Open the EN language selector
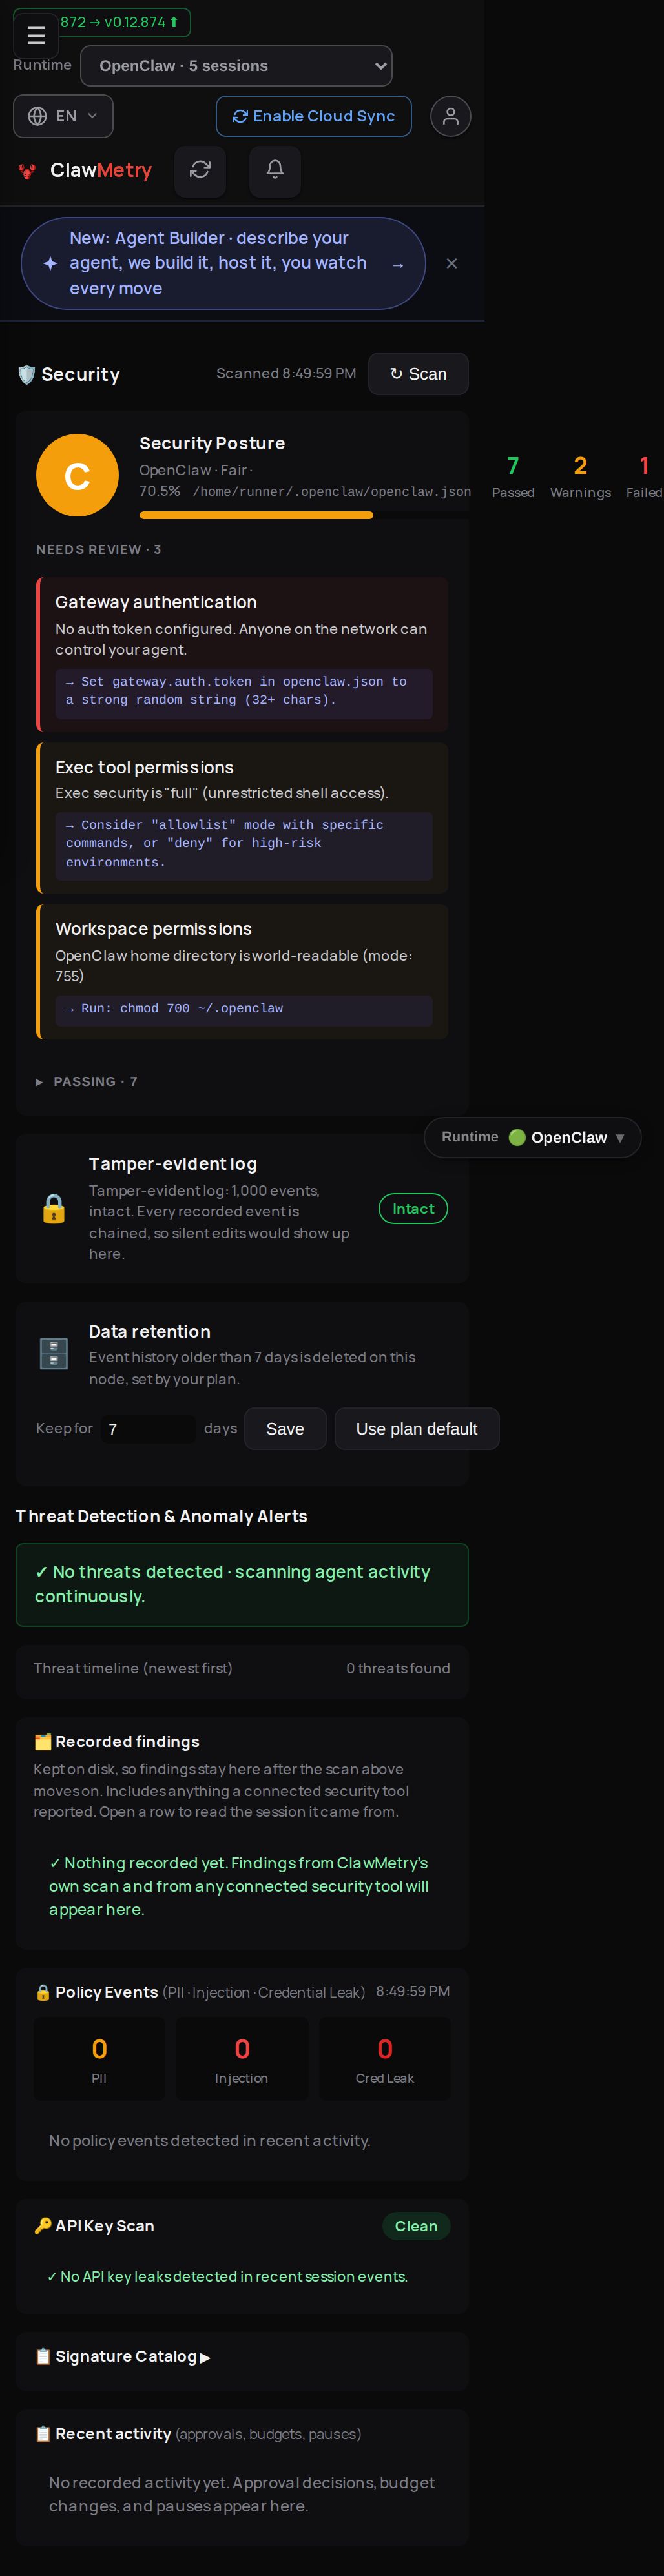The height and width of the screenshot is (2576, 664). tap(63, 116)
